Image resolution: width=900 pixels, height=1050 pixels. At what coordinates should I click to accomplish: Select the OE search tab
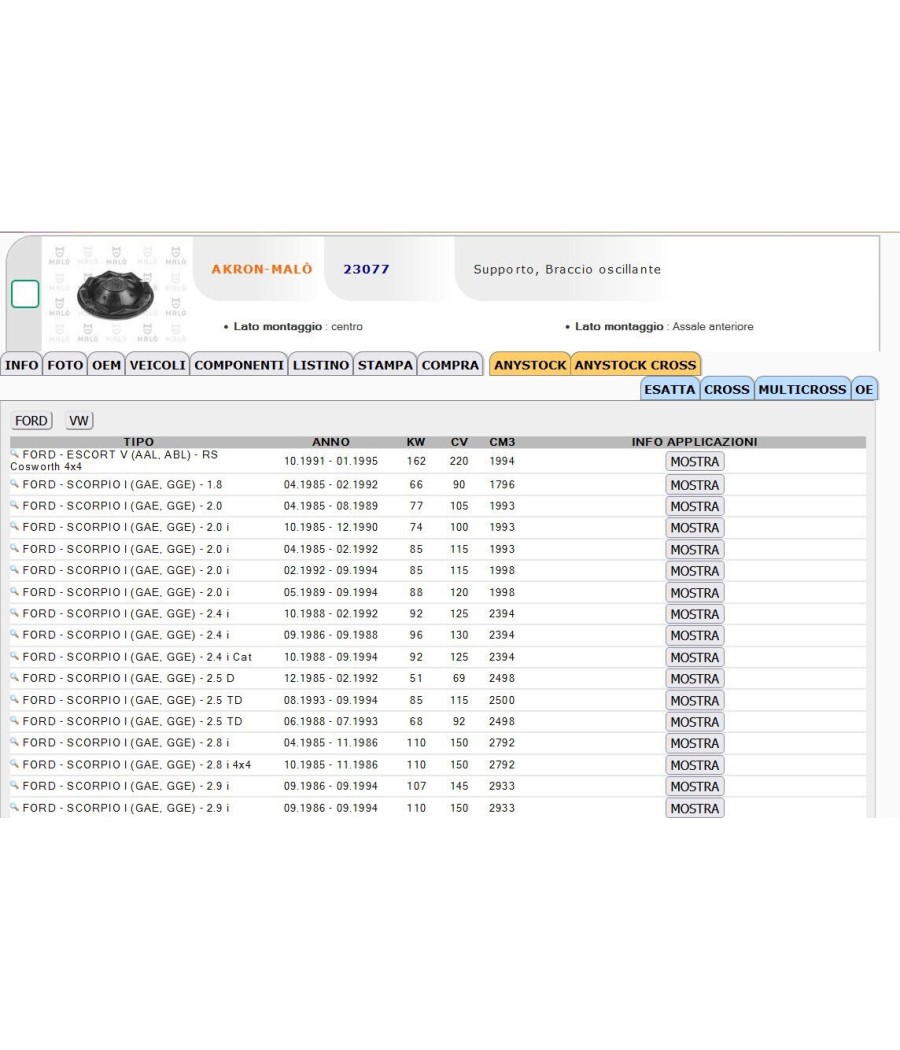[x=864, y=389]
